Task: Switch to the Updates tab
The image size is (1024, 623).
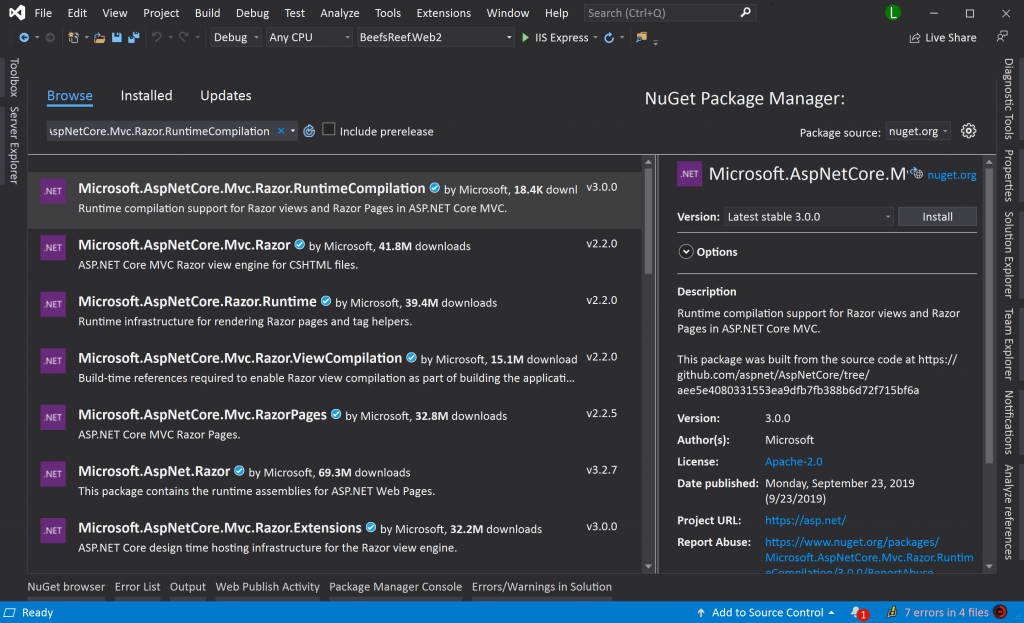Action: [225, 95]
